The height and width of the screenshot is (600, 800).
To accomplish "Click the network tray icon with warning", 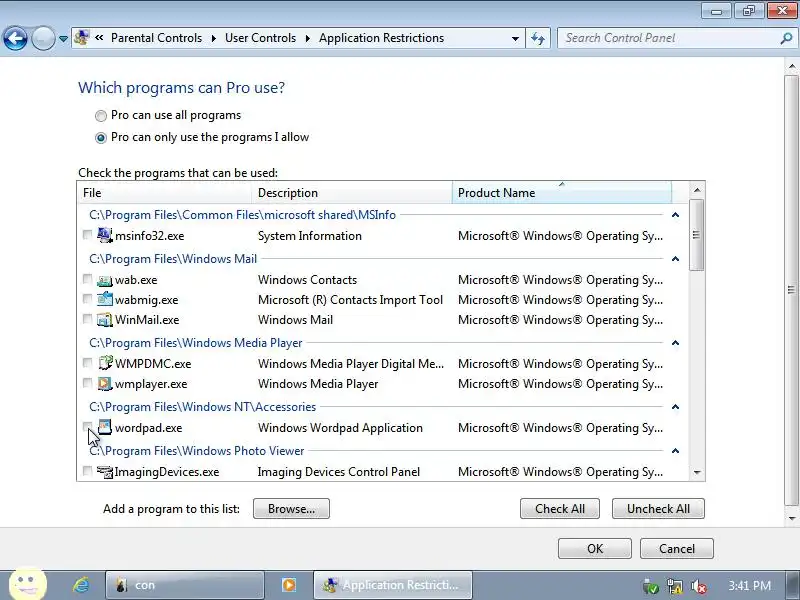I will (x=674, y=587).
